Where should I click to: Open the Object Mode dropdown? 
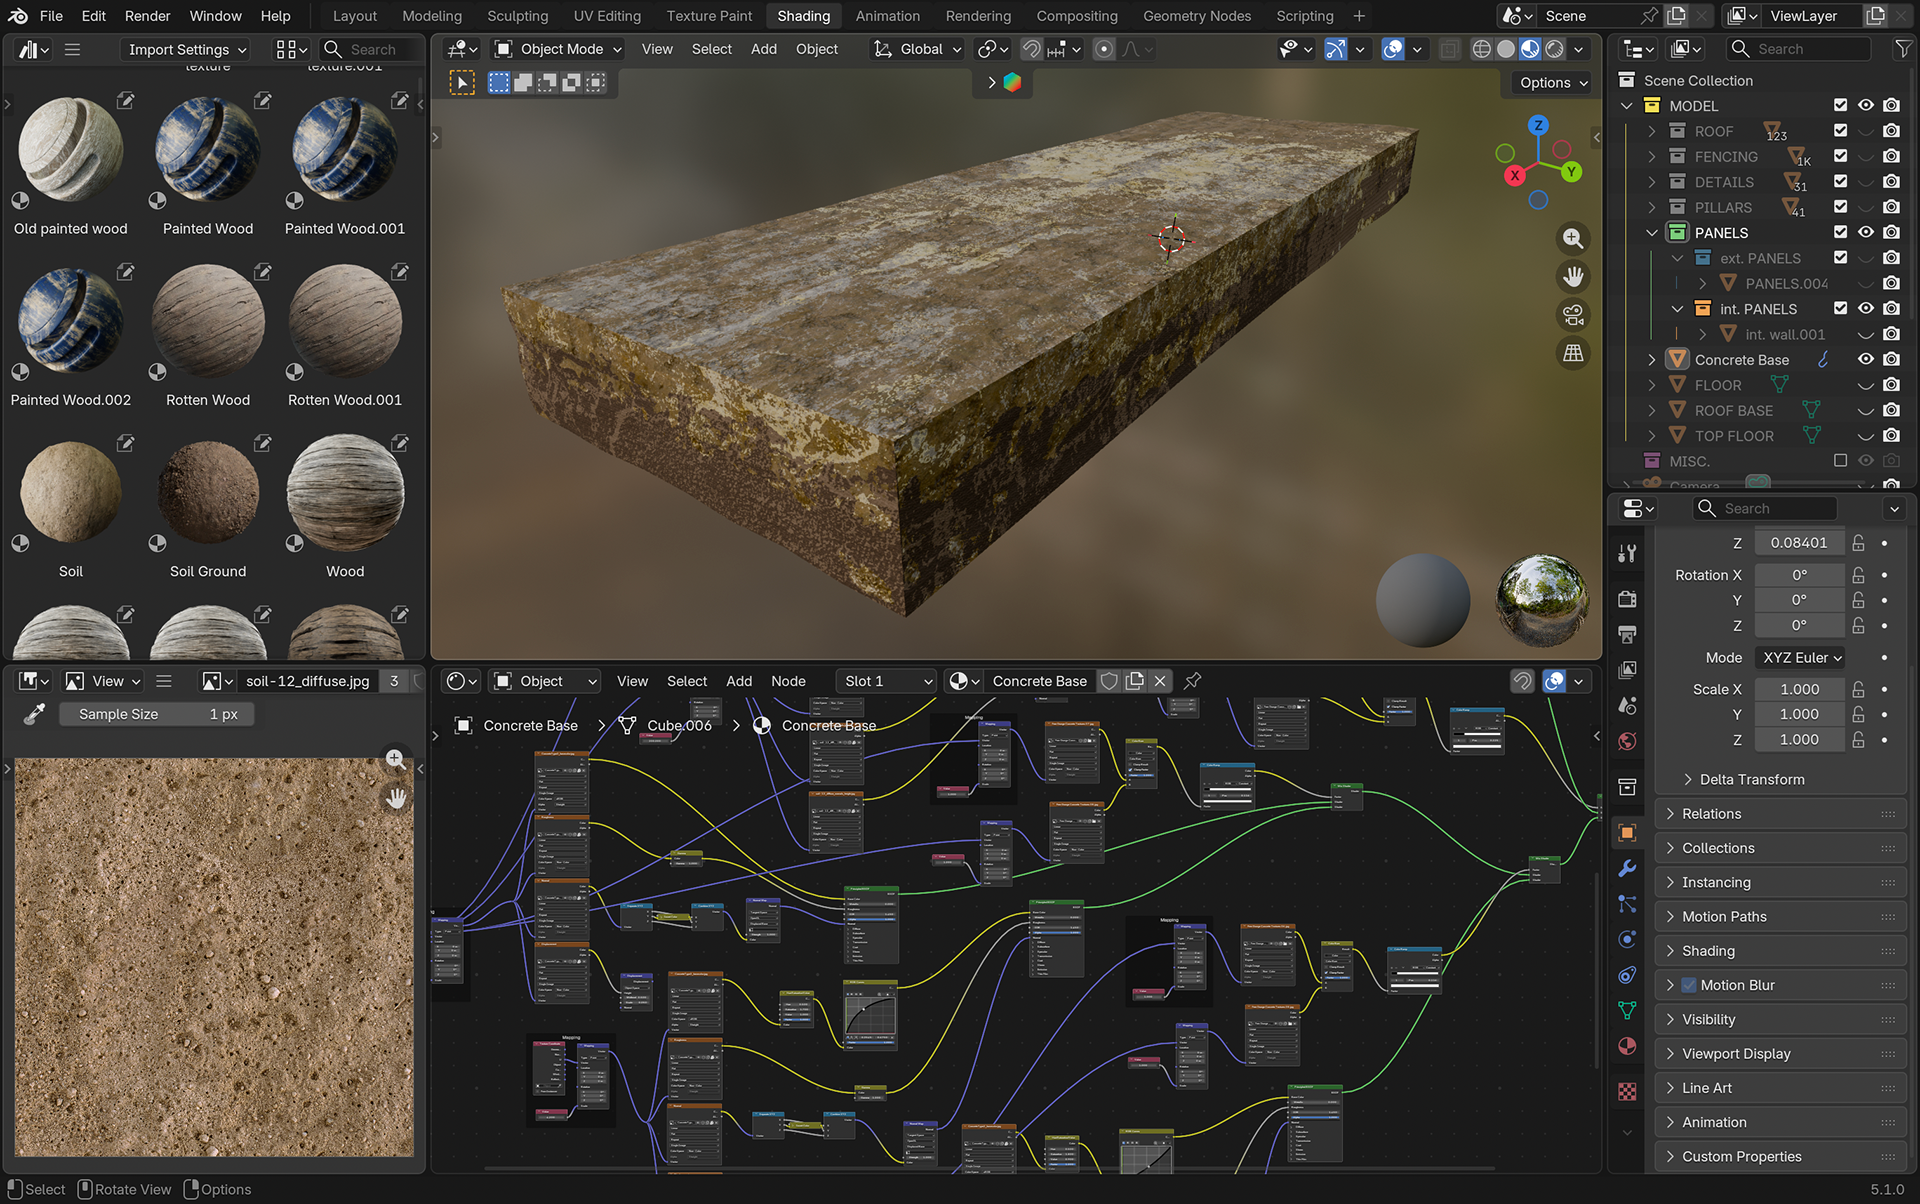point(559,49)
